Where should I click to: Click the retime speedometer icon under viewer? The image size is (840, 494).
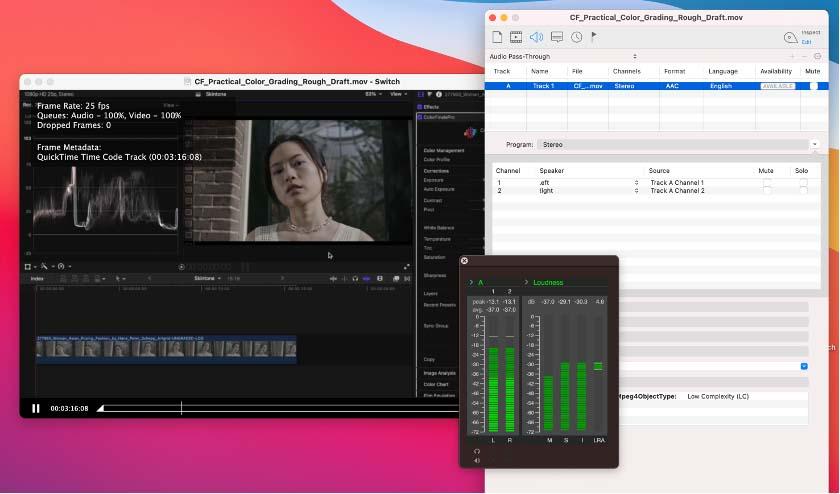[x=61, y=267]
